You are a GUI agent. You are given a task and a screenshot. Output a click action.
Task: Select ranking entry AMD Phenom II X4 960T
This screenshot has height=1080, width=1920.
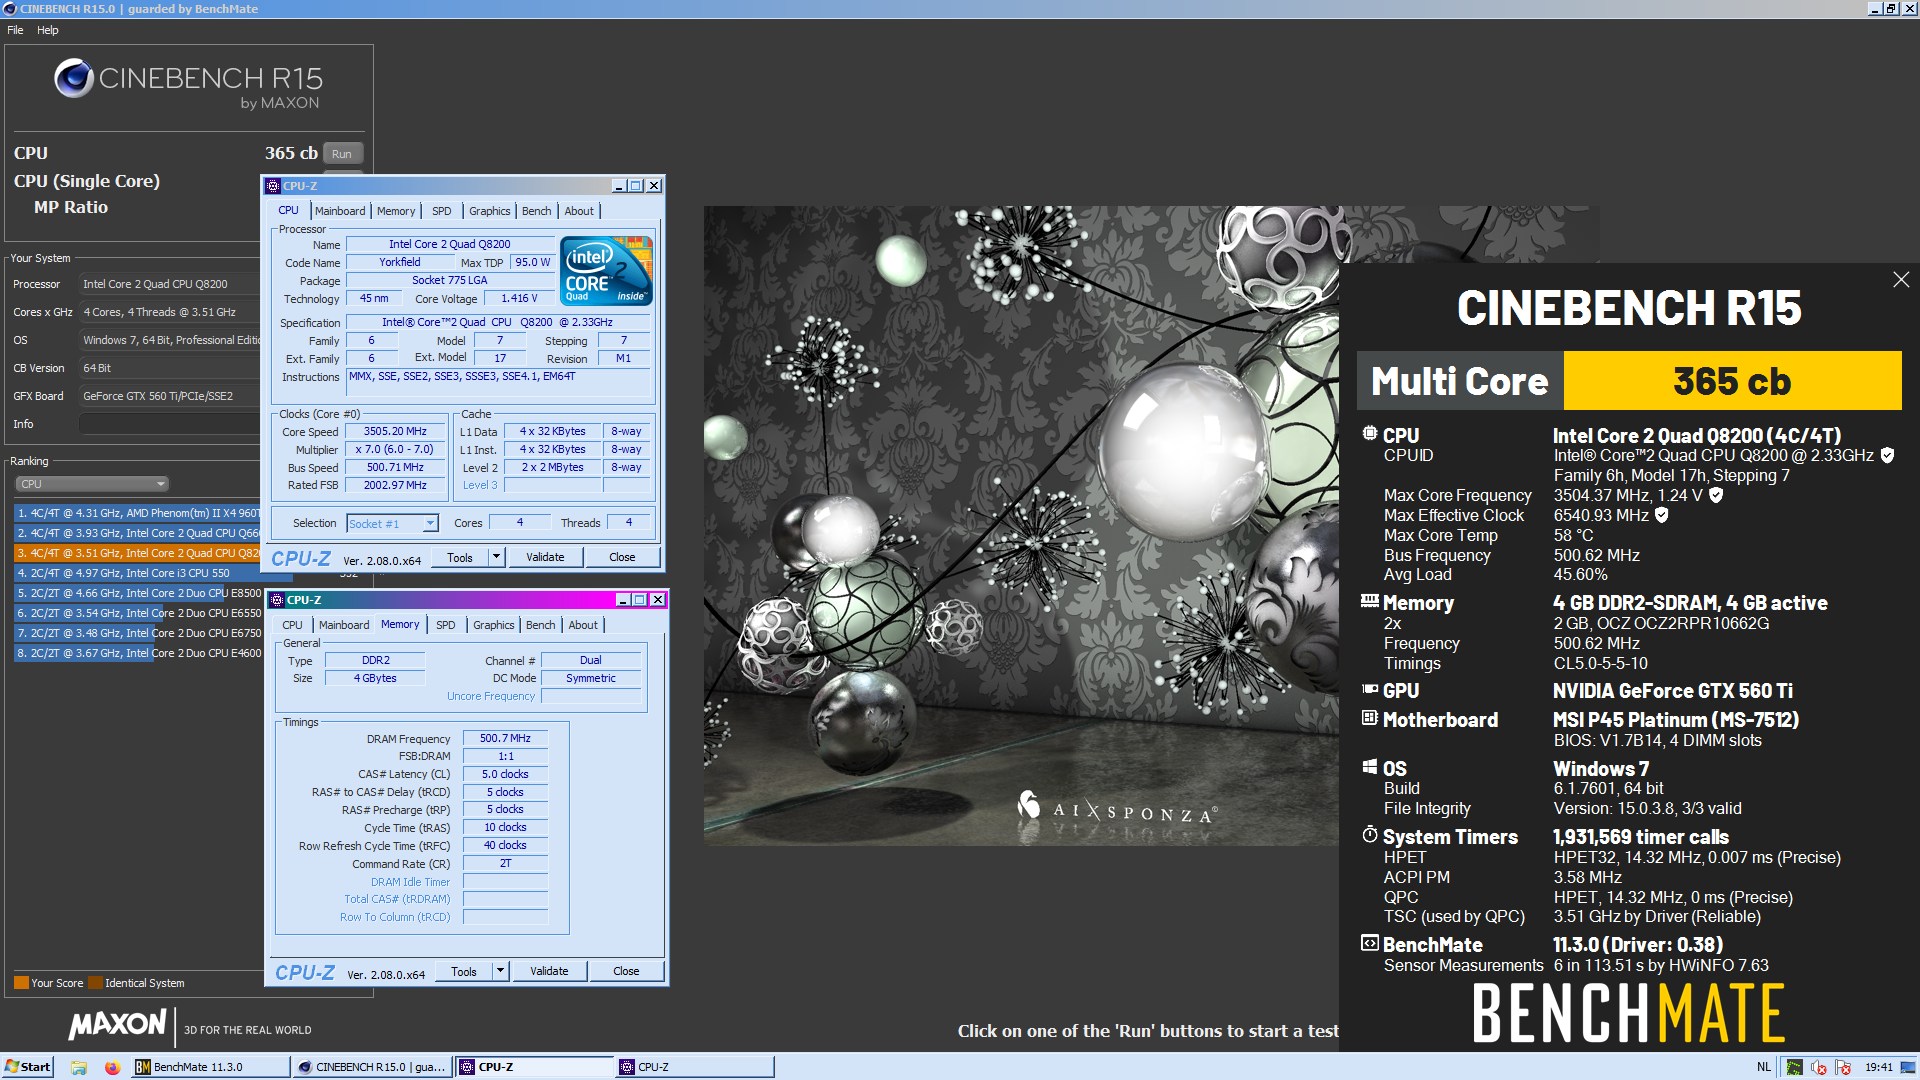(x=138, y=513)
